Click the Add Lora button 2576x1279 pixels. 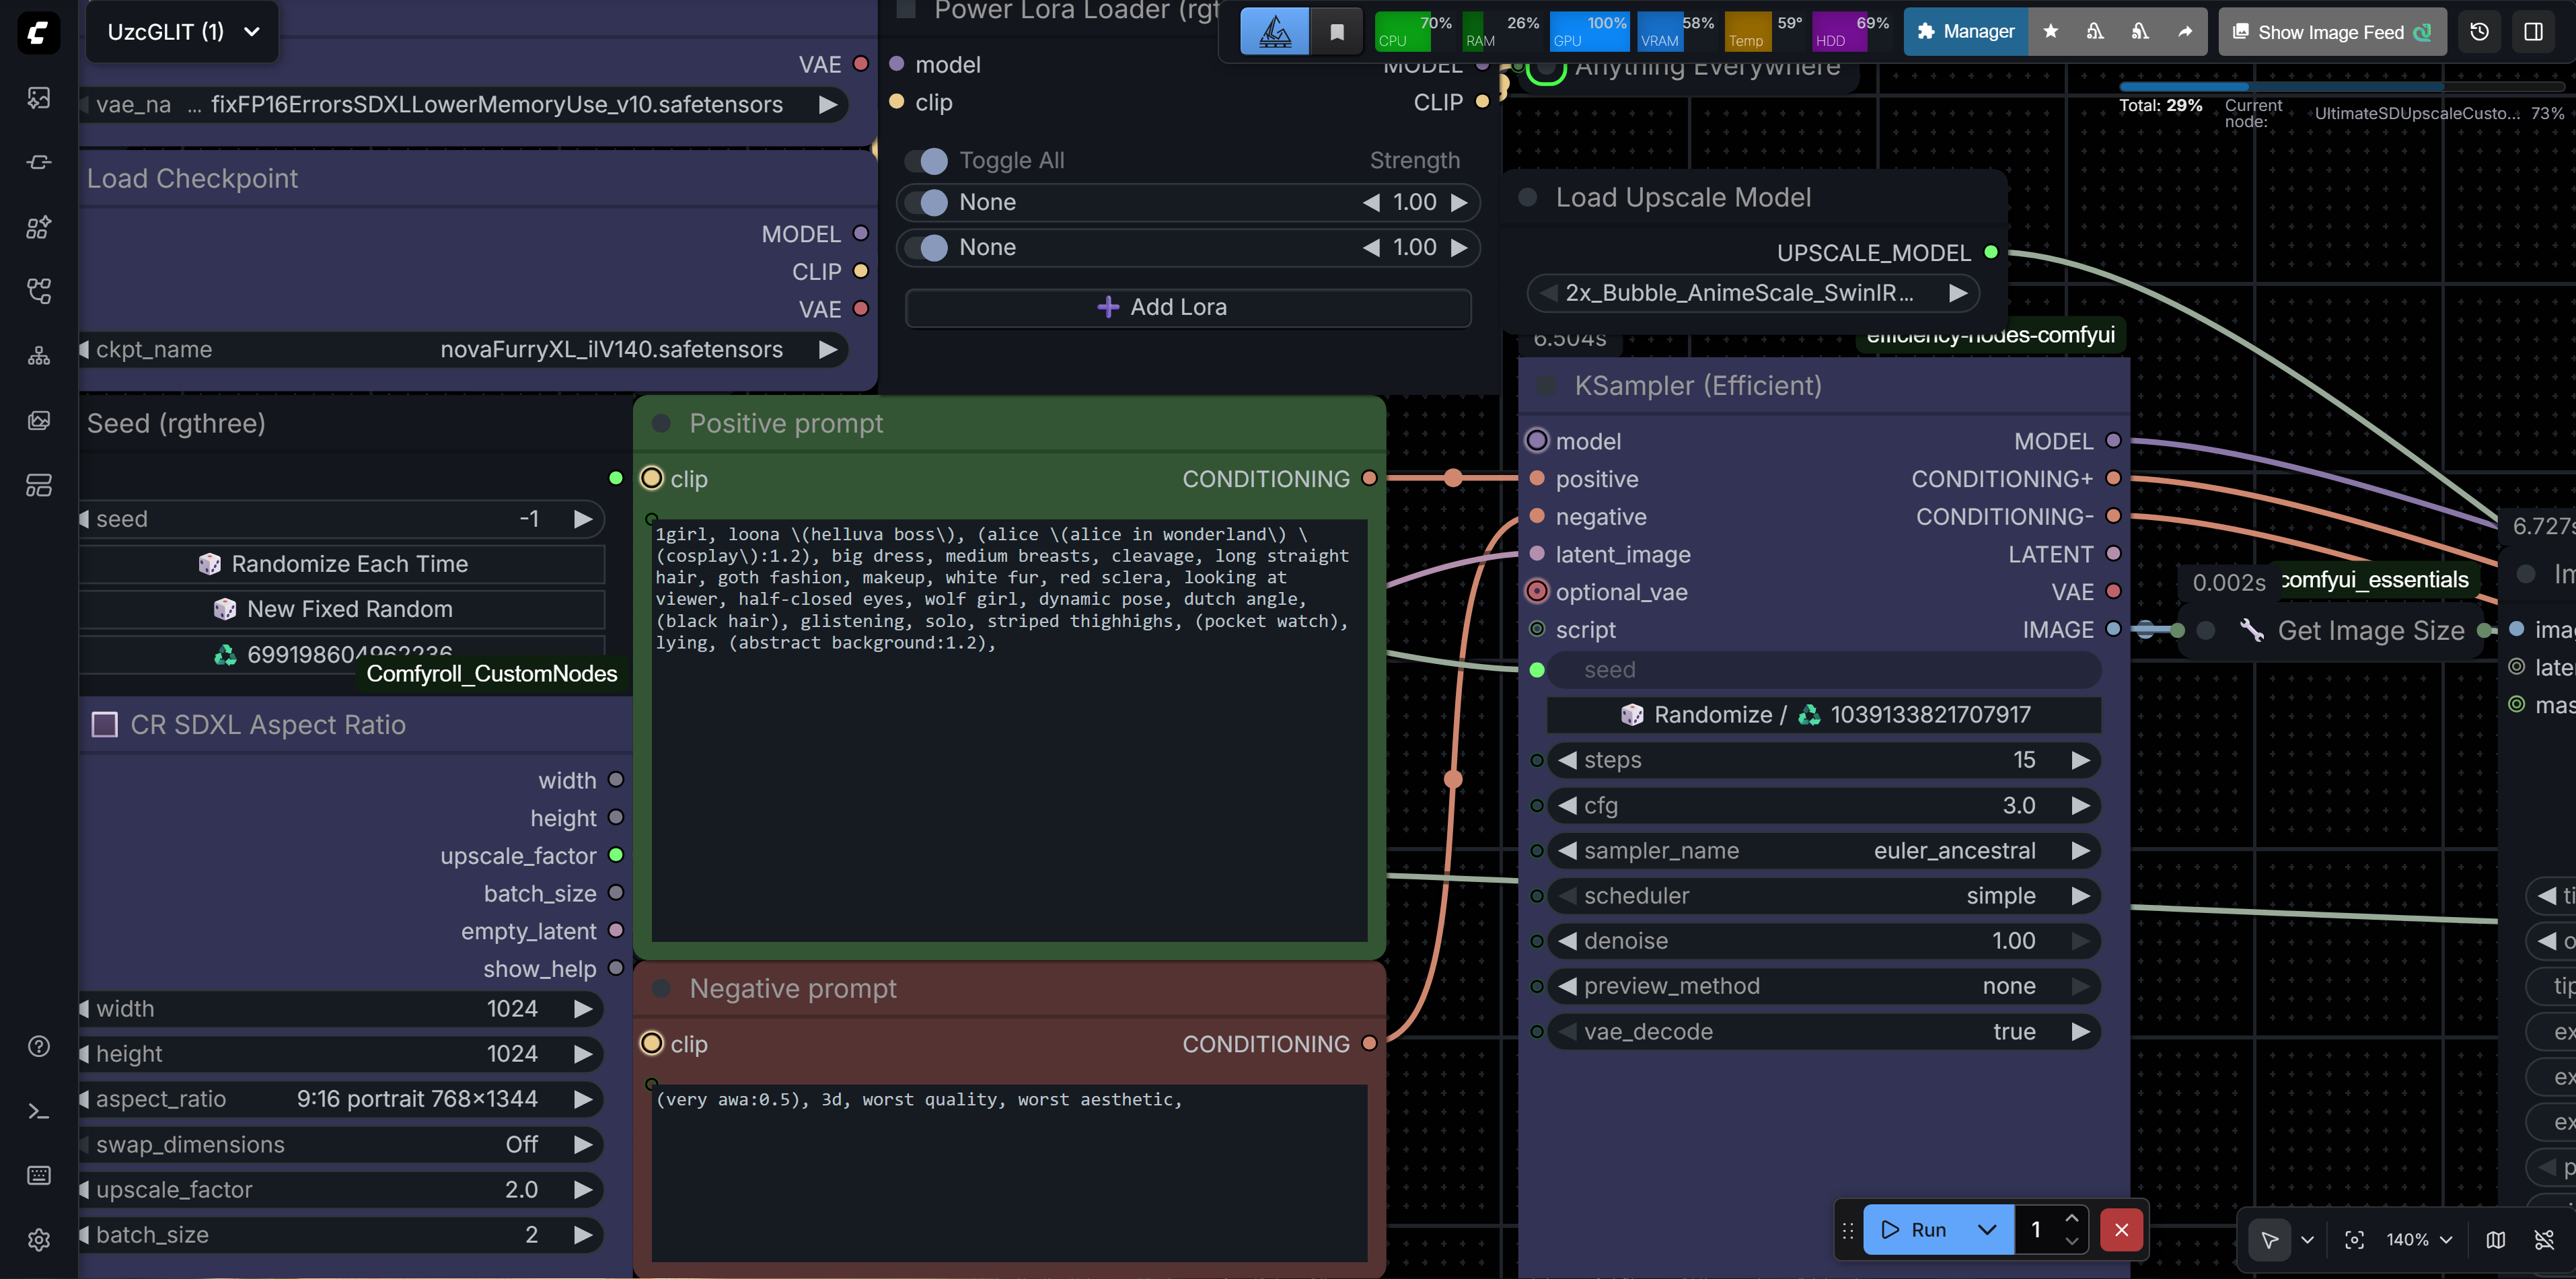(1187, 308)
